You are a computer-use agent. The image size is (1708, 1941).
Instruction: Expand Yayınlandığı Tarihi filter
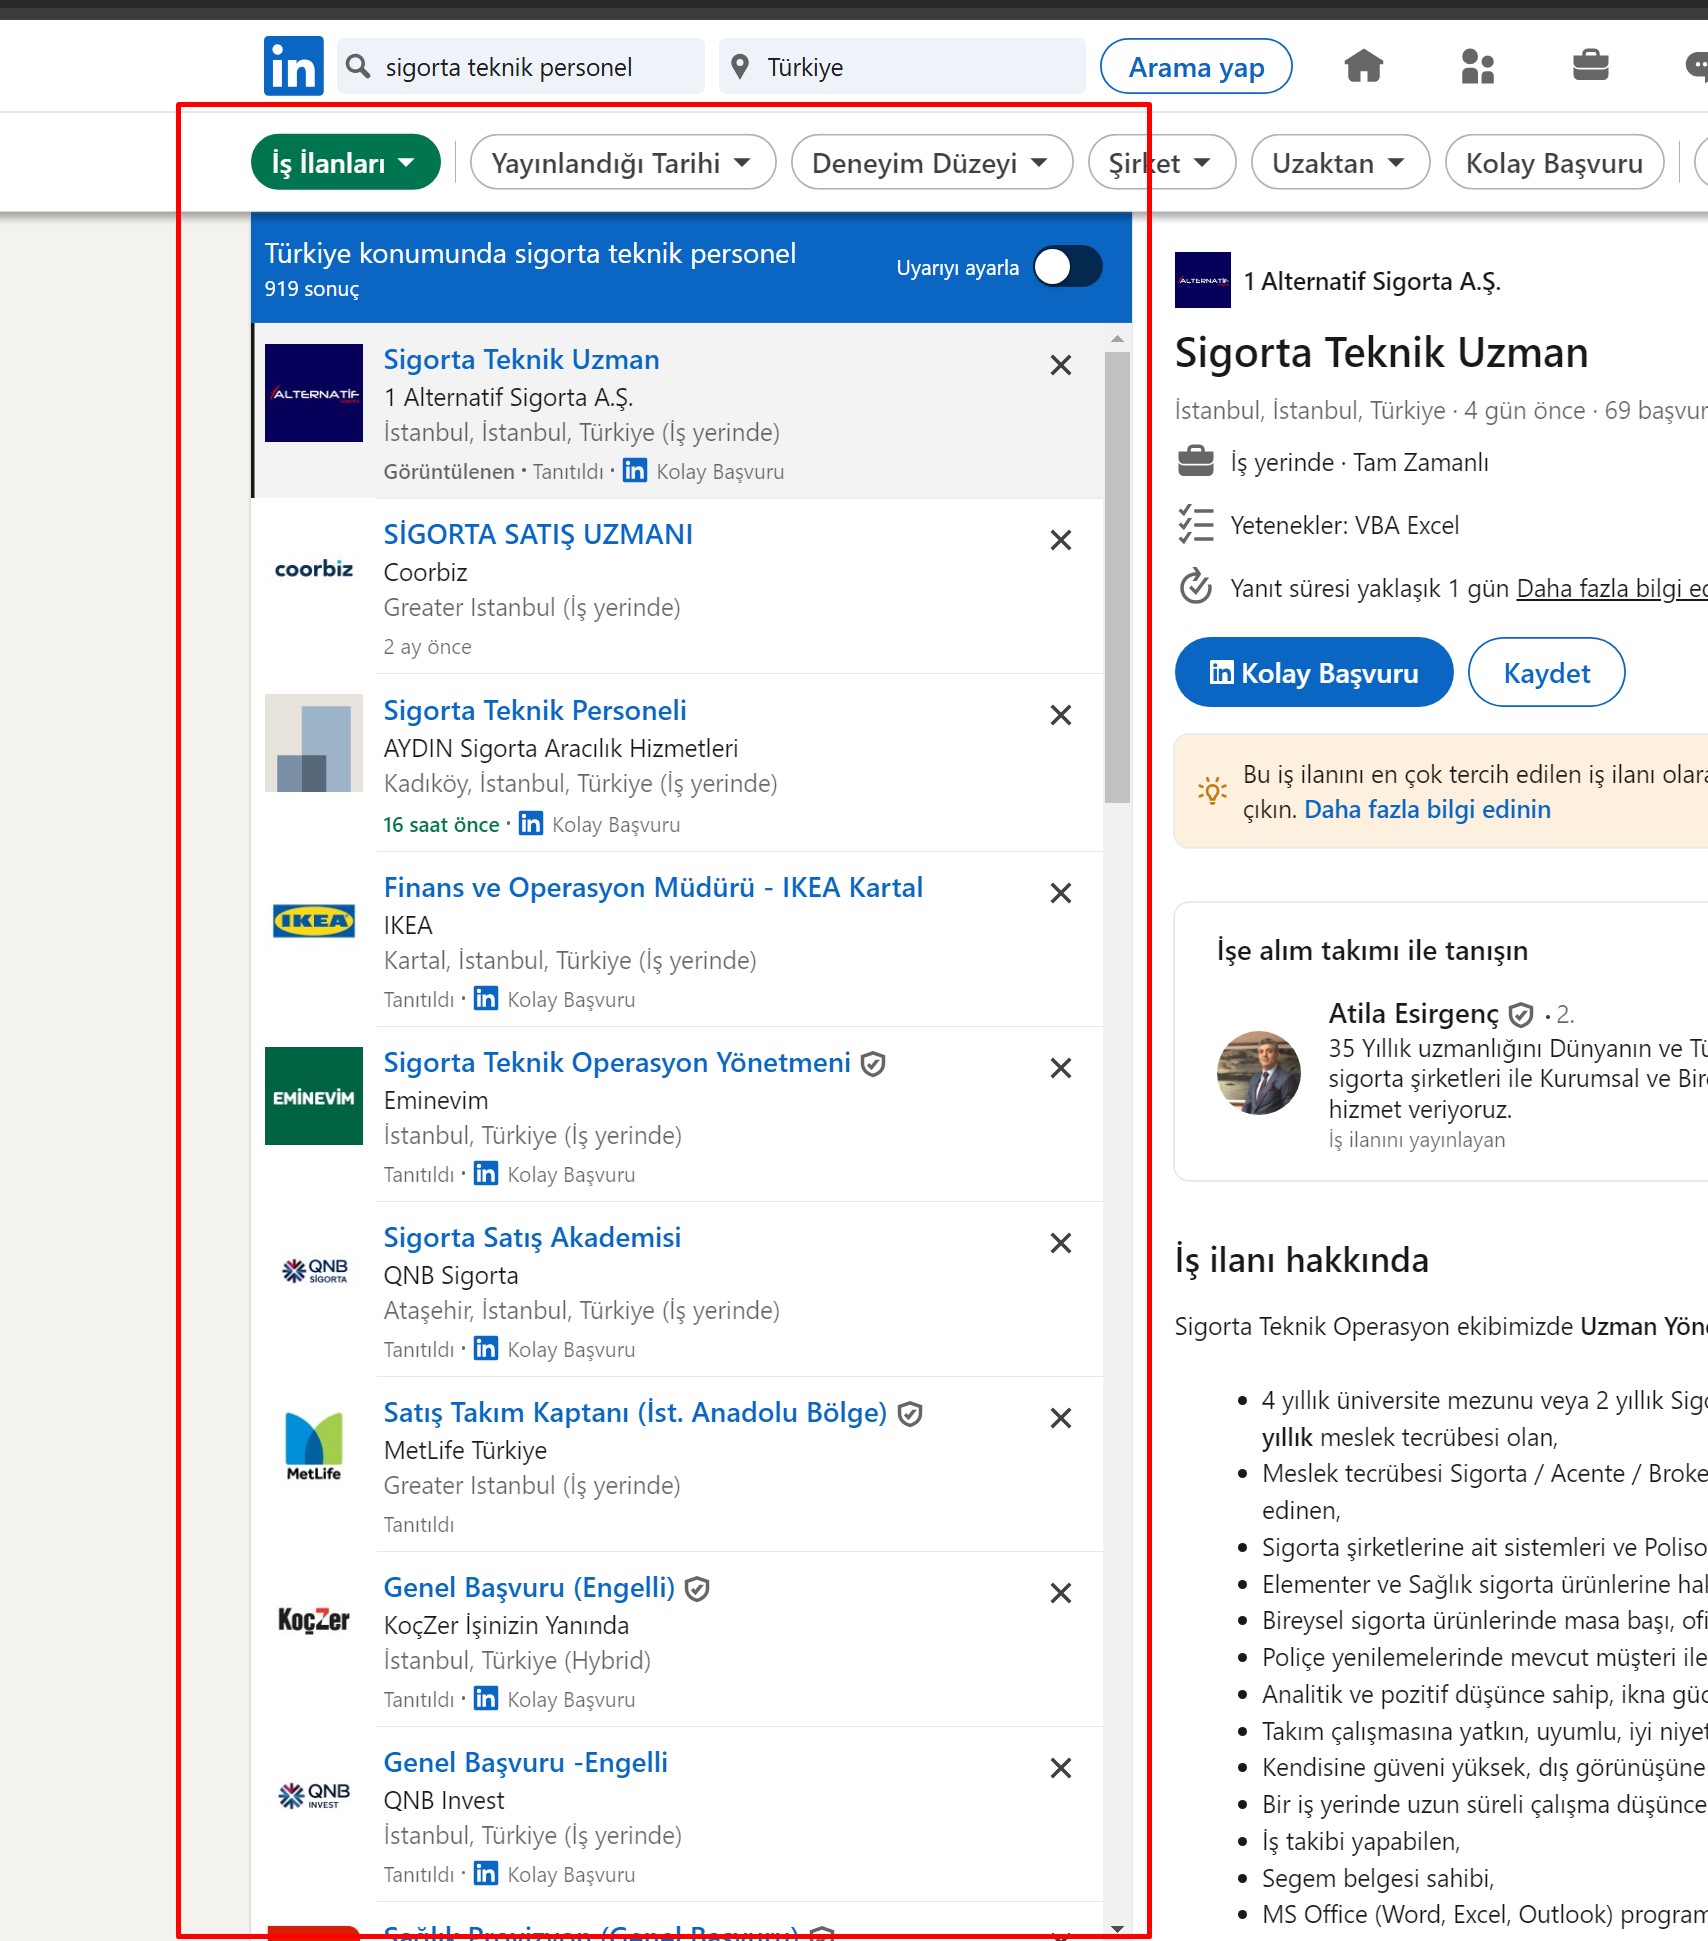tap(622, 162)
